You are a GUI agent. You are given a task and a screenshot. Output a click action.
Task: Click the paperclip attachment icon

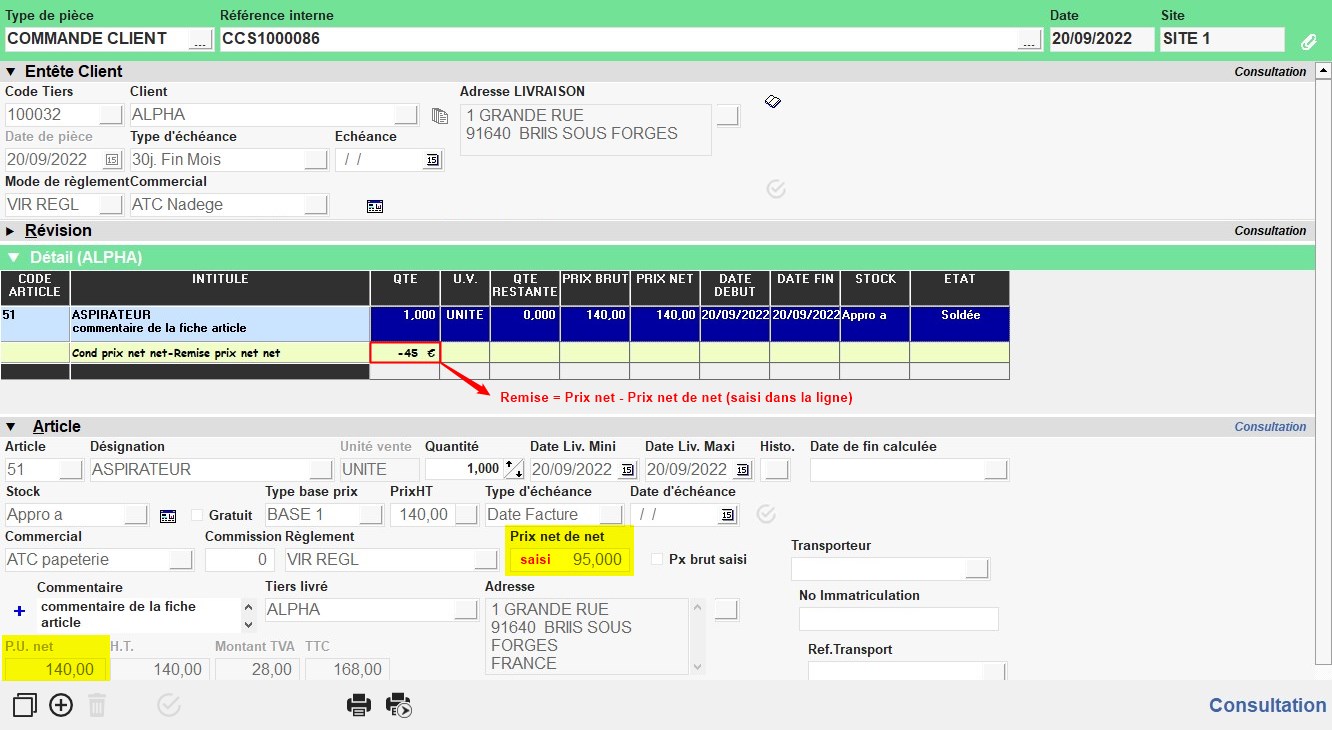coord(1308,42)
